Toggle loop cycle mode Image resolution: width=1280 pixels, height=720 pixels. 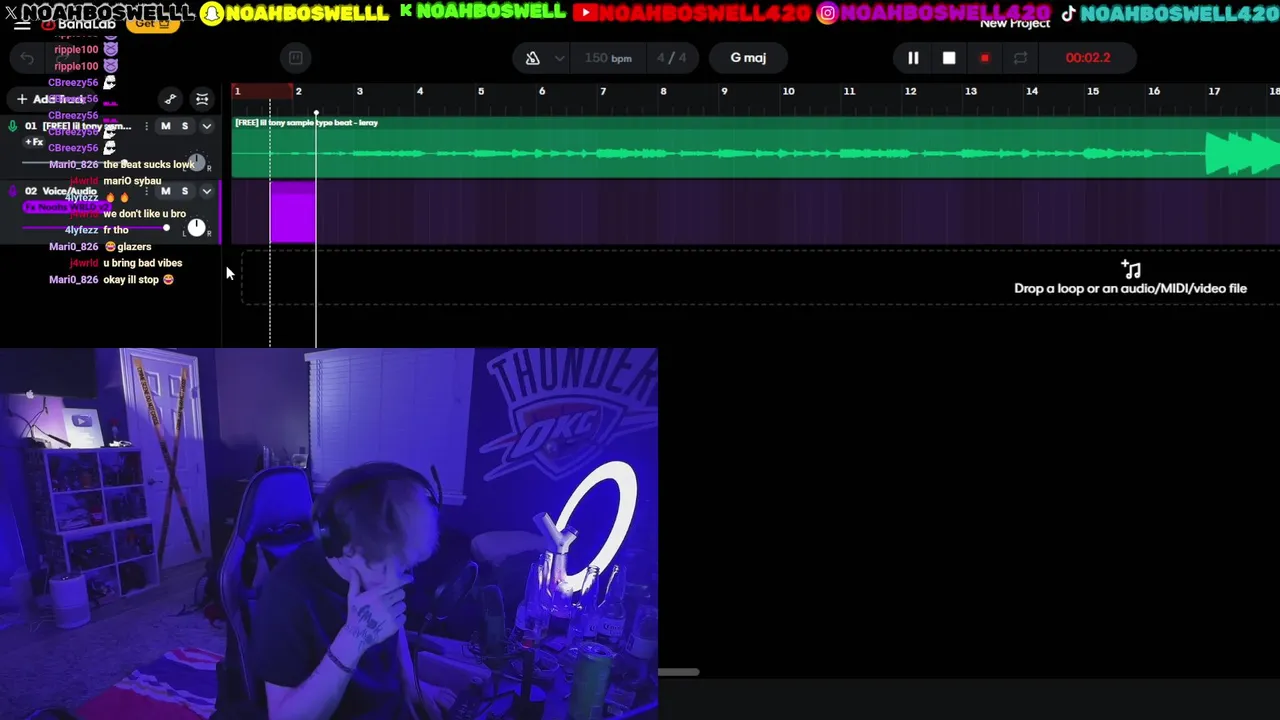point(1020,58)
